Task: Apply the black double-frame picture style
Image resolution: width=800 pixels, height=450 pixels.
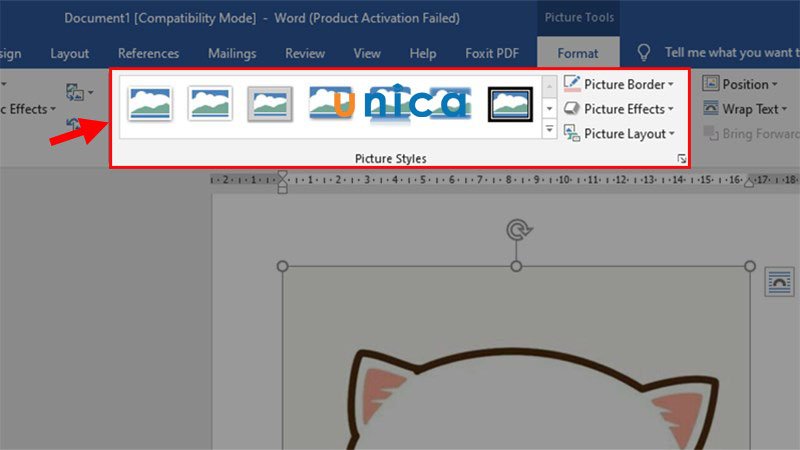Action: 510,104
